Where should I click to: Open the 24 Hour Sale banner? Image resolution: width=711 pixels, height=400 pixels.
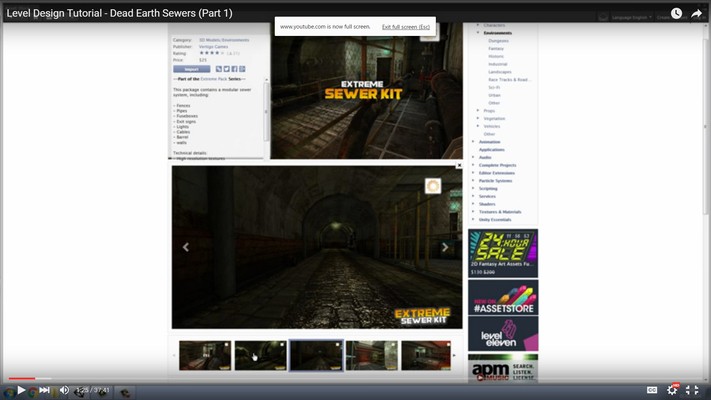tap(503, 254)
